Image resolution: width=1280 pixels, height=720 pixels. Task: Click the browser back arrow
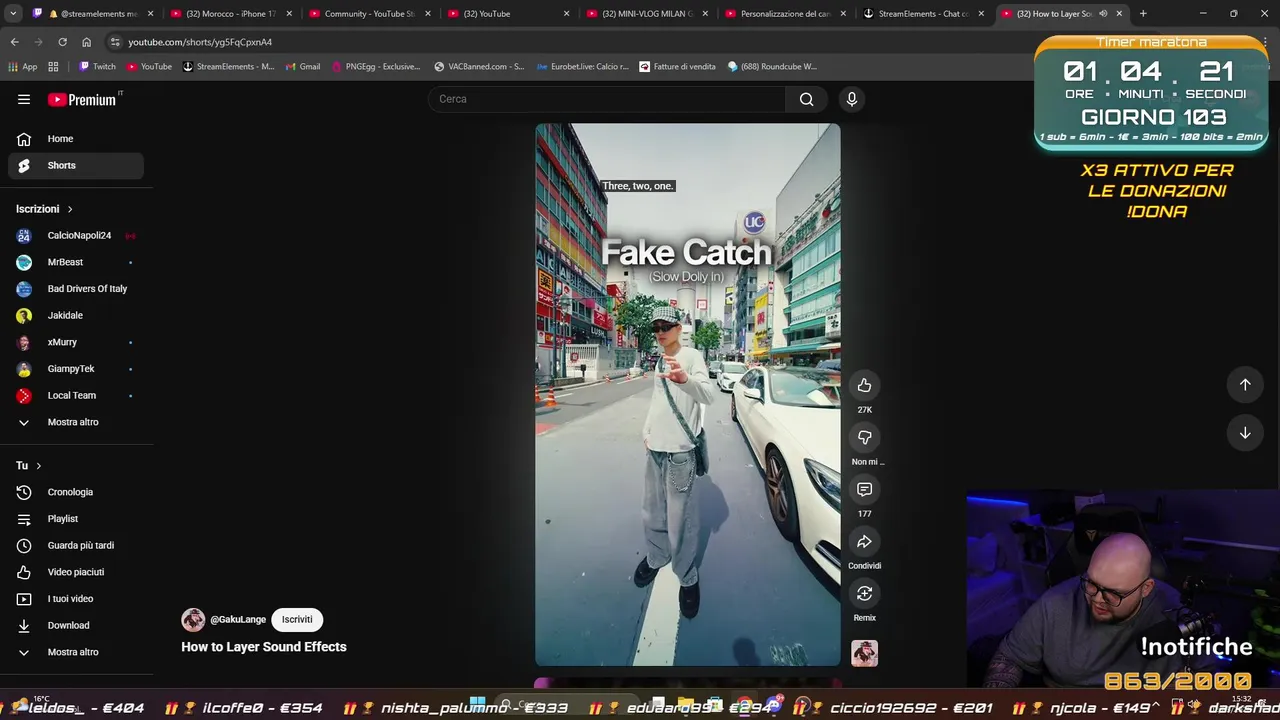[14, 42]
